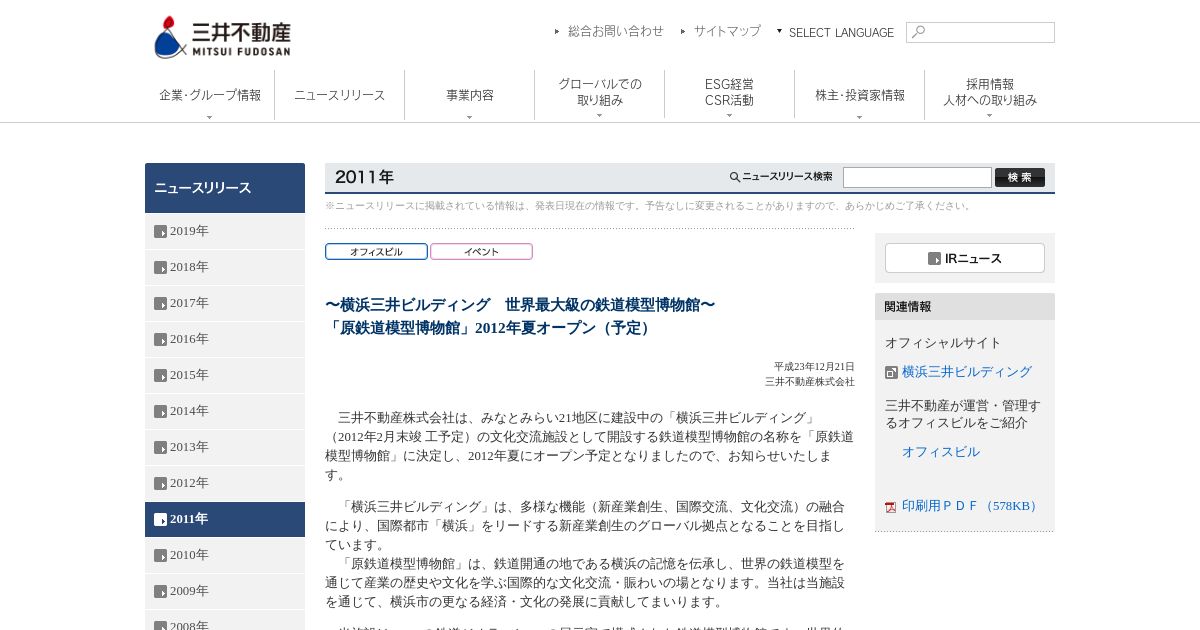Click arrow icon beside selected 2011年
Image resolution: width=1200 pixels, height=630 pixels.
coord(160,520)
